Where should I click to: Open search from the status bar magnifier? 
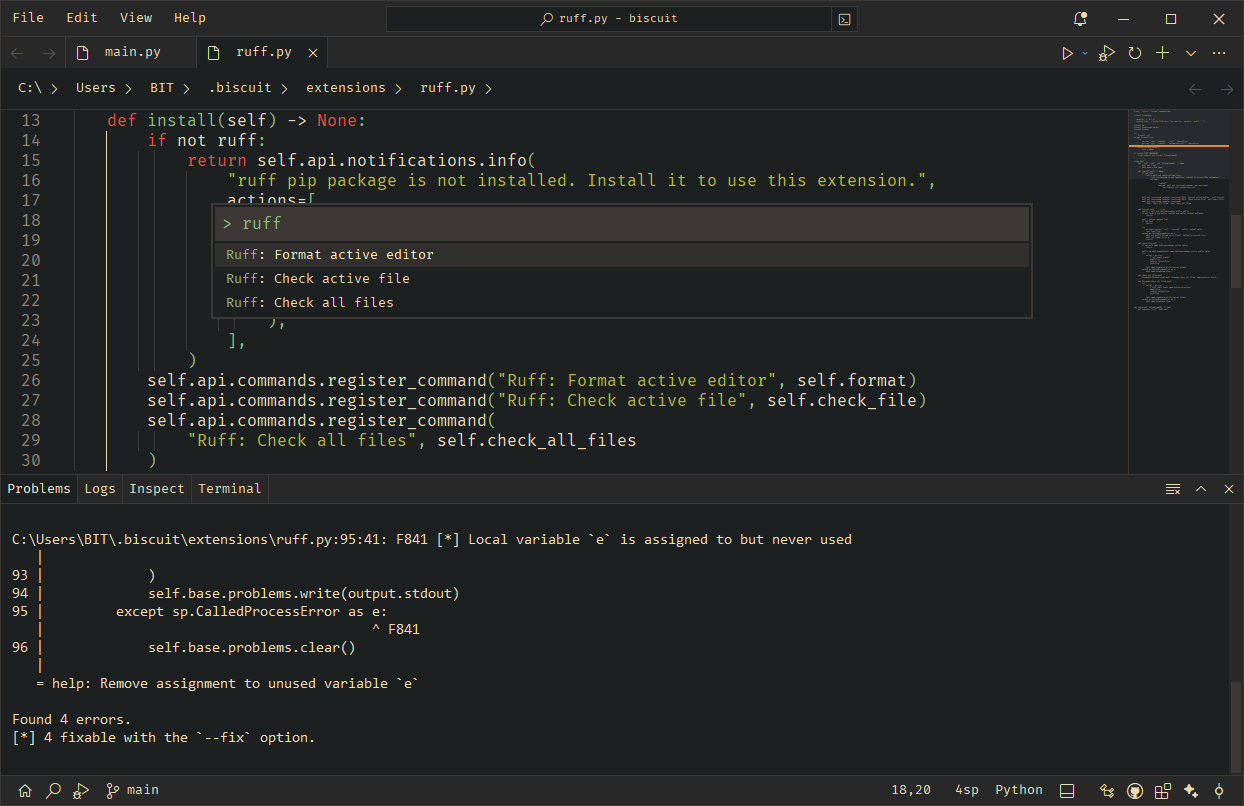click(x=54, y=790)
